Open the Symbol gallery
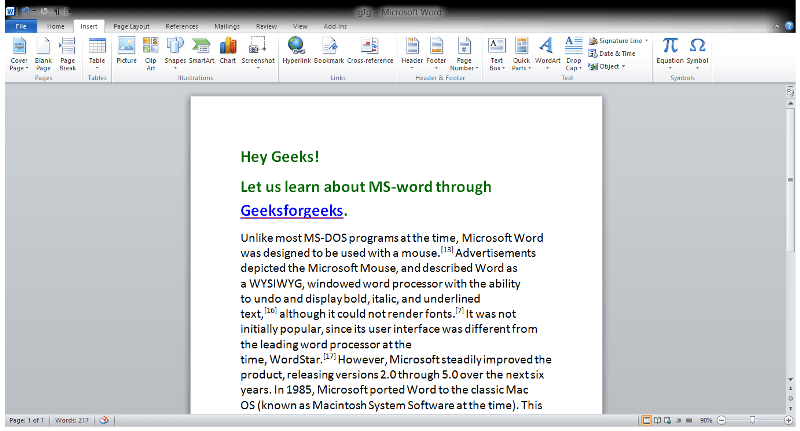 point(697,54)
